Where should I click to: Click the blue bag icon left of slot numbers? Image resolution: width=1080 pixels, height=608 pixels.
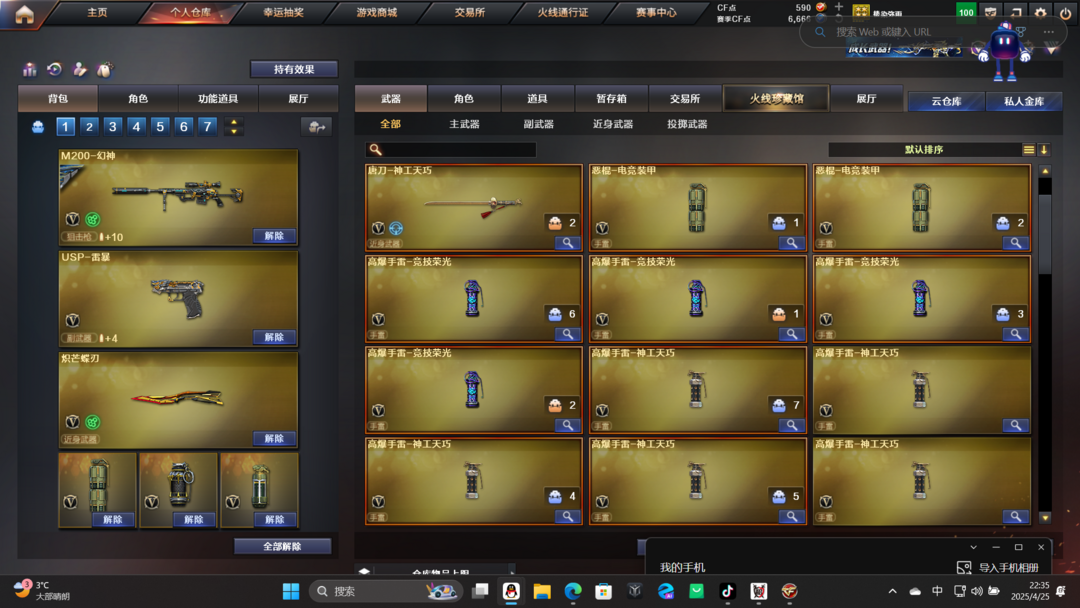click(x=38, y=127)
